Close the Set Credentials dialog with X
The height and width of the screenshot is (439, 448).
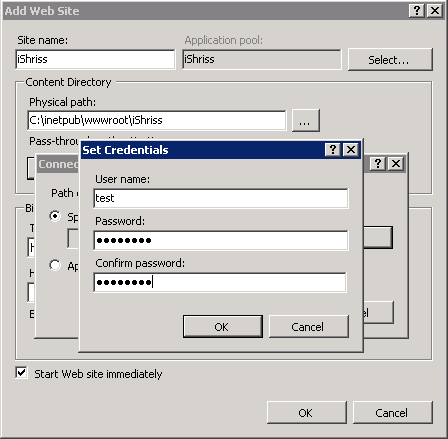(351, 150)
